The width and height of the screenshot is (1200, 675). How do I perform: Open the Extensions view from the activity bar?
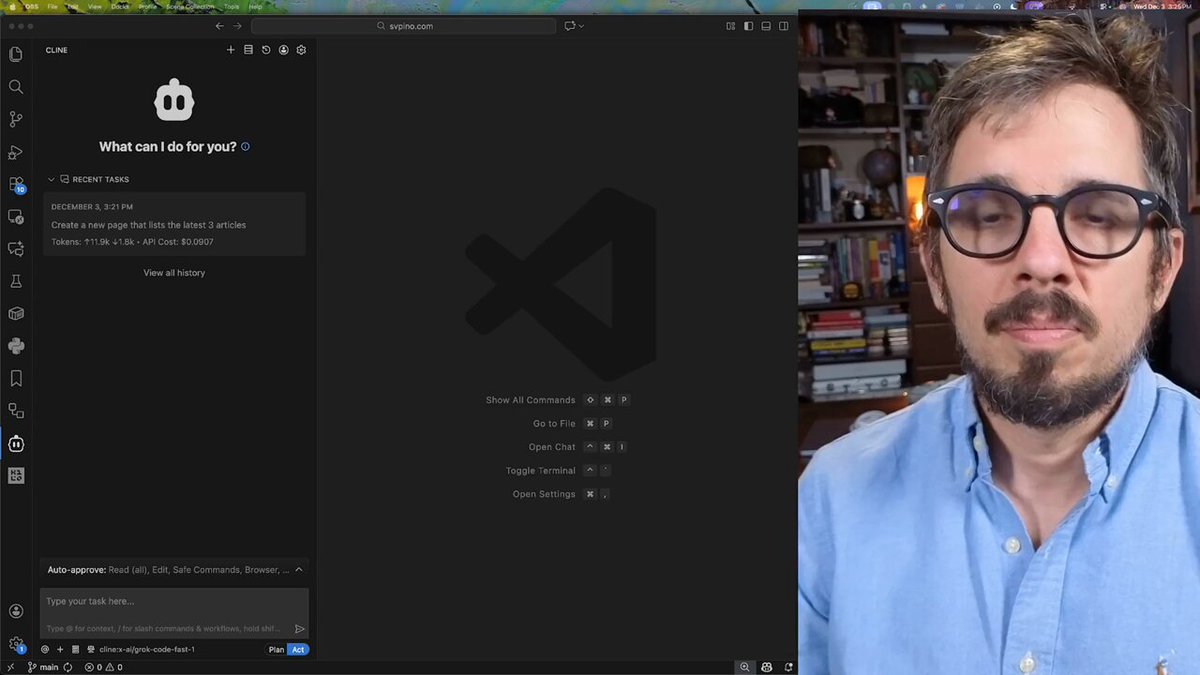[15, 184]
